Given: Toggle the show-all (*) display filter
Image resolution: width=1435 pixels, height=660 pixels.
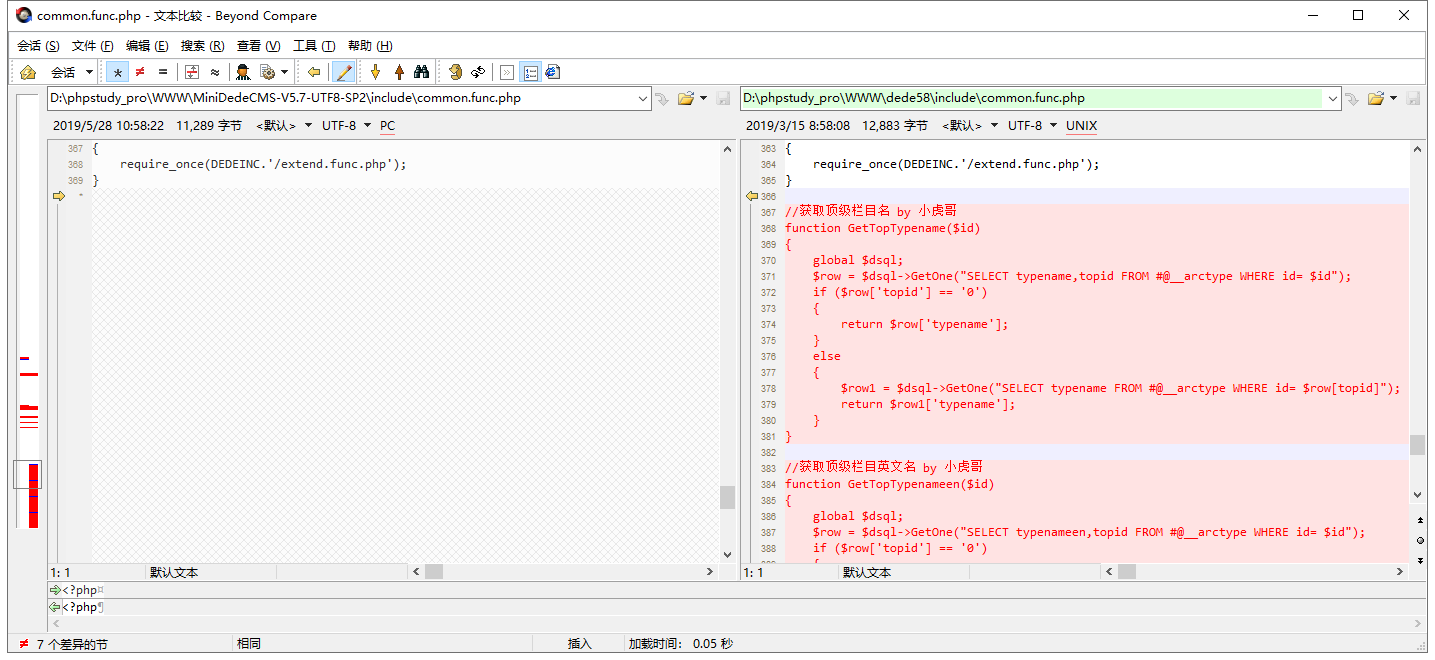Looking at the screenshot, I should pyautogui.click(x=118, y=71).
